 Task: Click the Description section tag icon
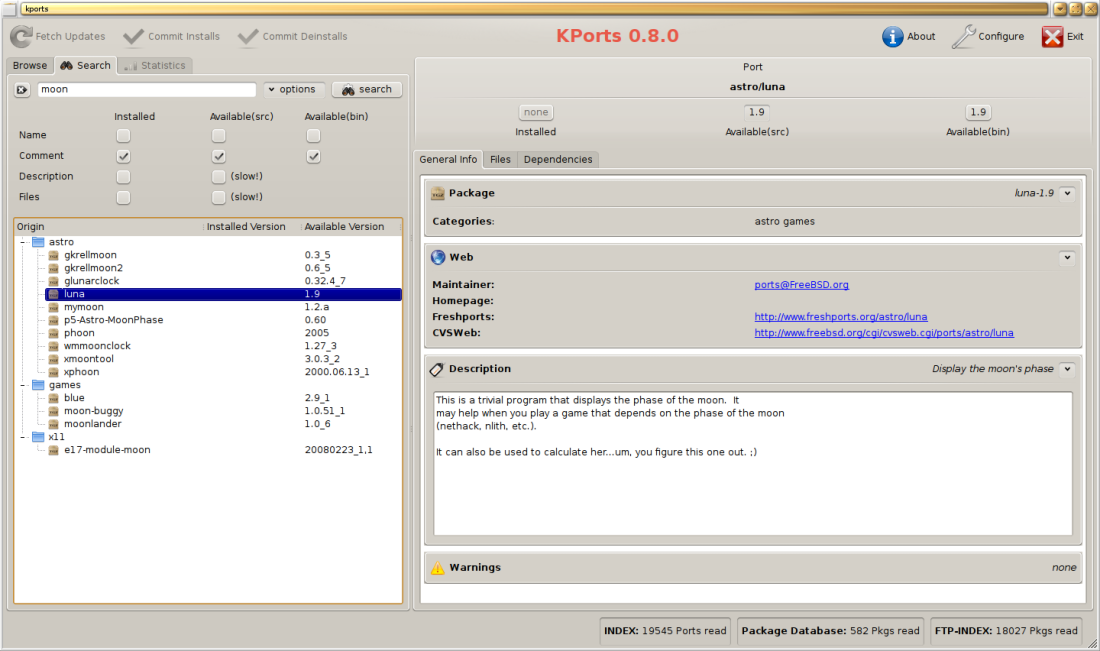click(x=437, y=369)
